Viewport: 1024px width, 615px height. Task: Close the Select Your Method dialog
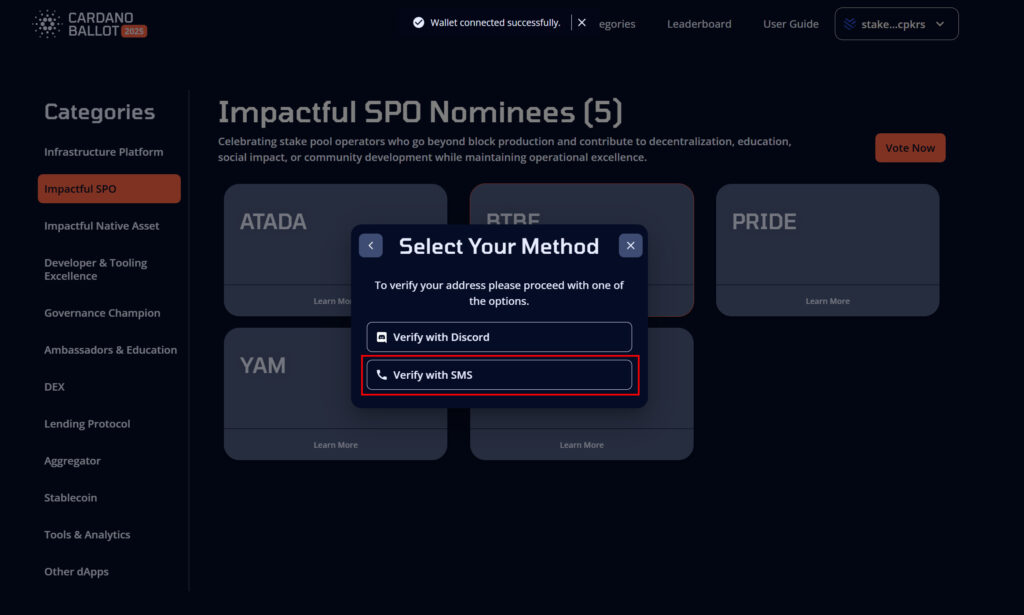(x=630, y=245)
